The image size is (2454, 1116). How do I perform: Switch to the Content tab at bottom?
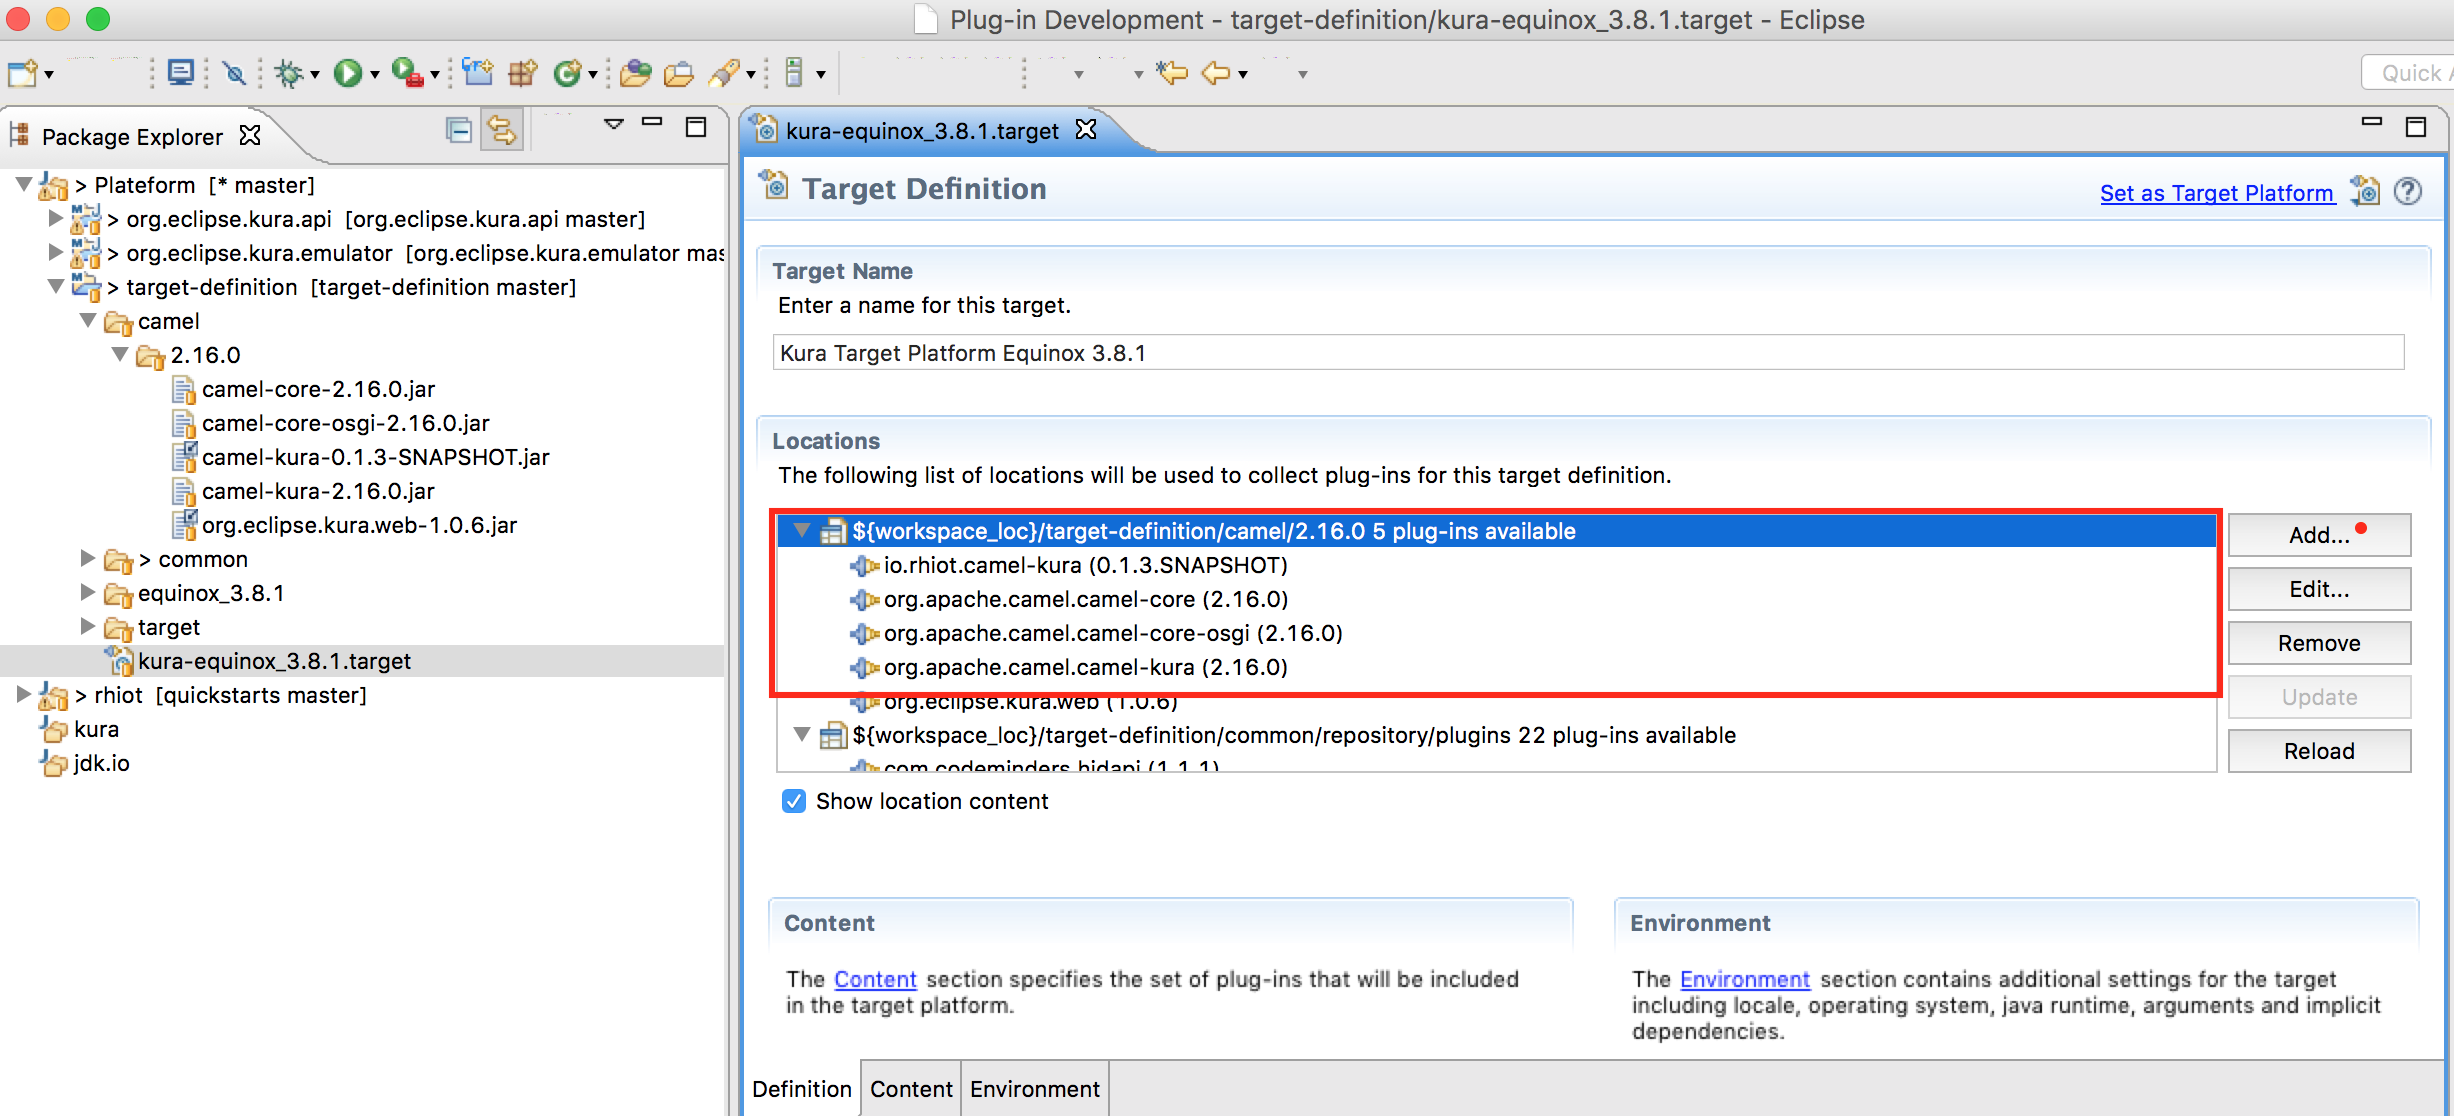(x=910, y=1089)
